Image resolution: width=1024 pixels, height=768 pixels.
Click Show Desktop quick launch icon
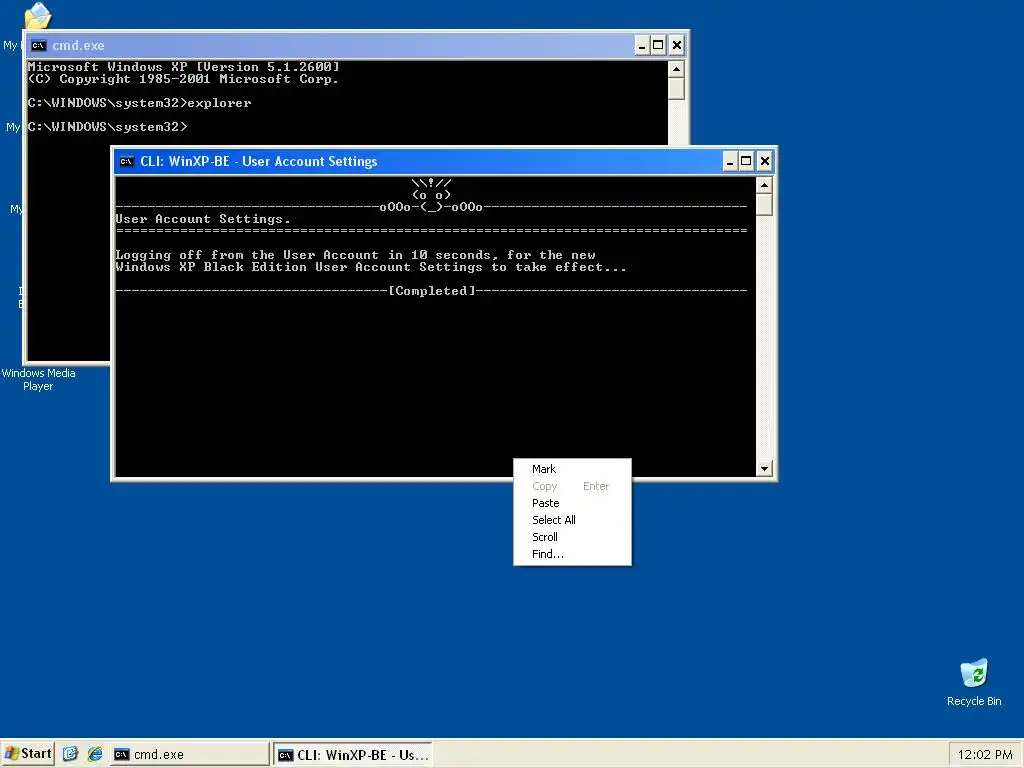(x=71, y=754)
